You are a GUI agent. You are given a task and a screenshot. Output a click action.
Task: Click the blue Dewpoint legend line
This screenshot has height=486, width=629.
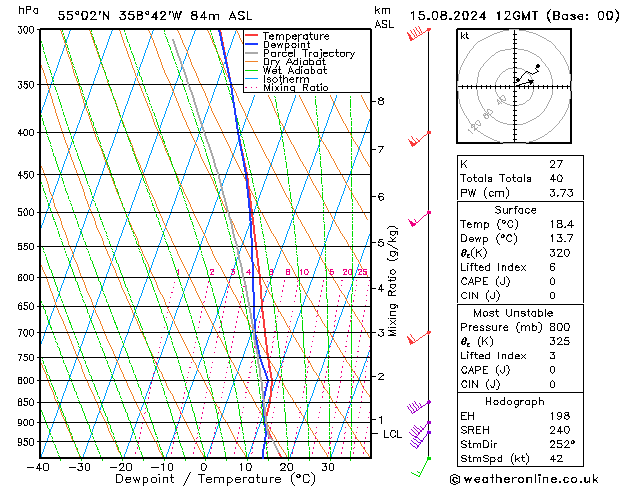pyautogui.click(x=252, y=45)
